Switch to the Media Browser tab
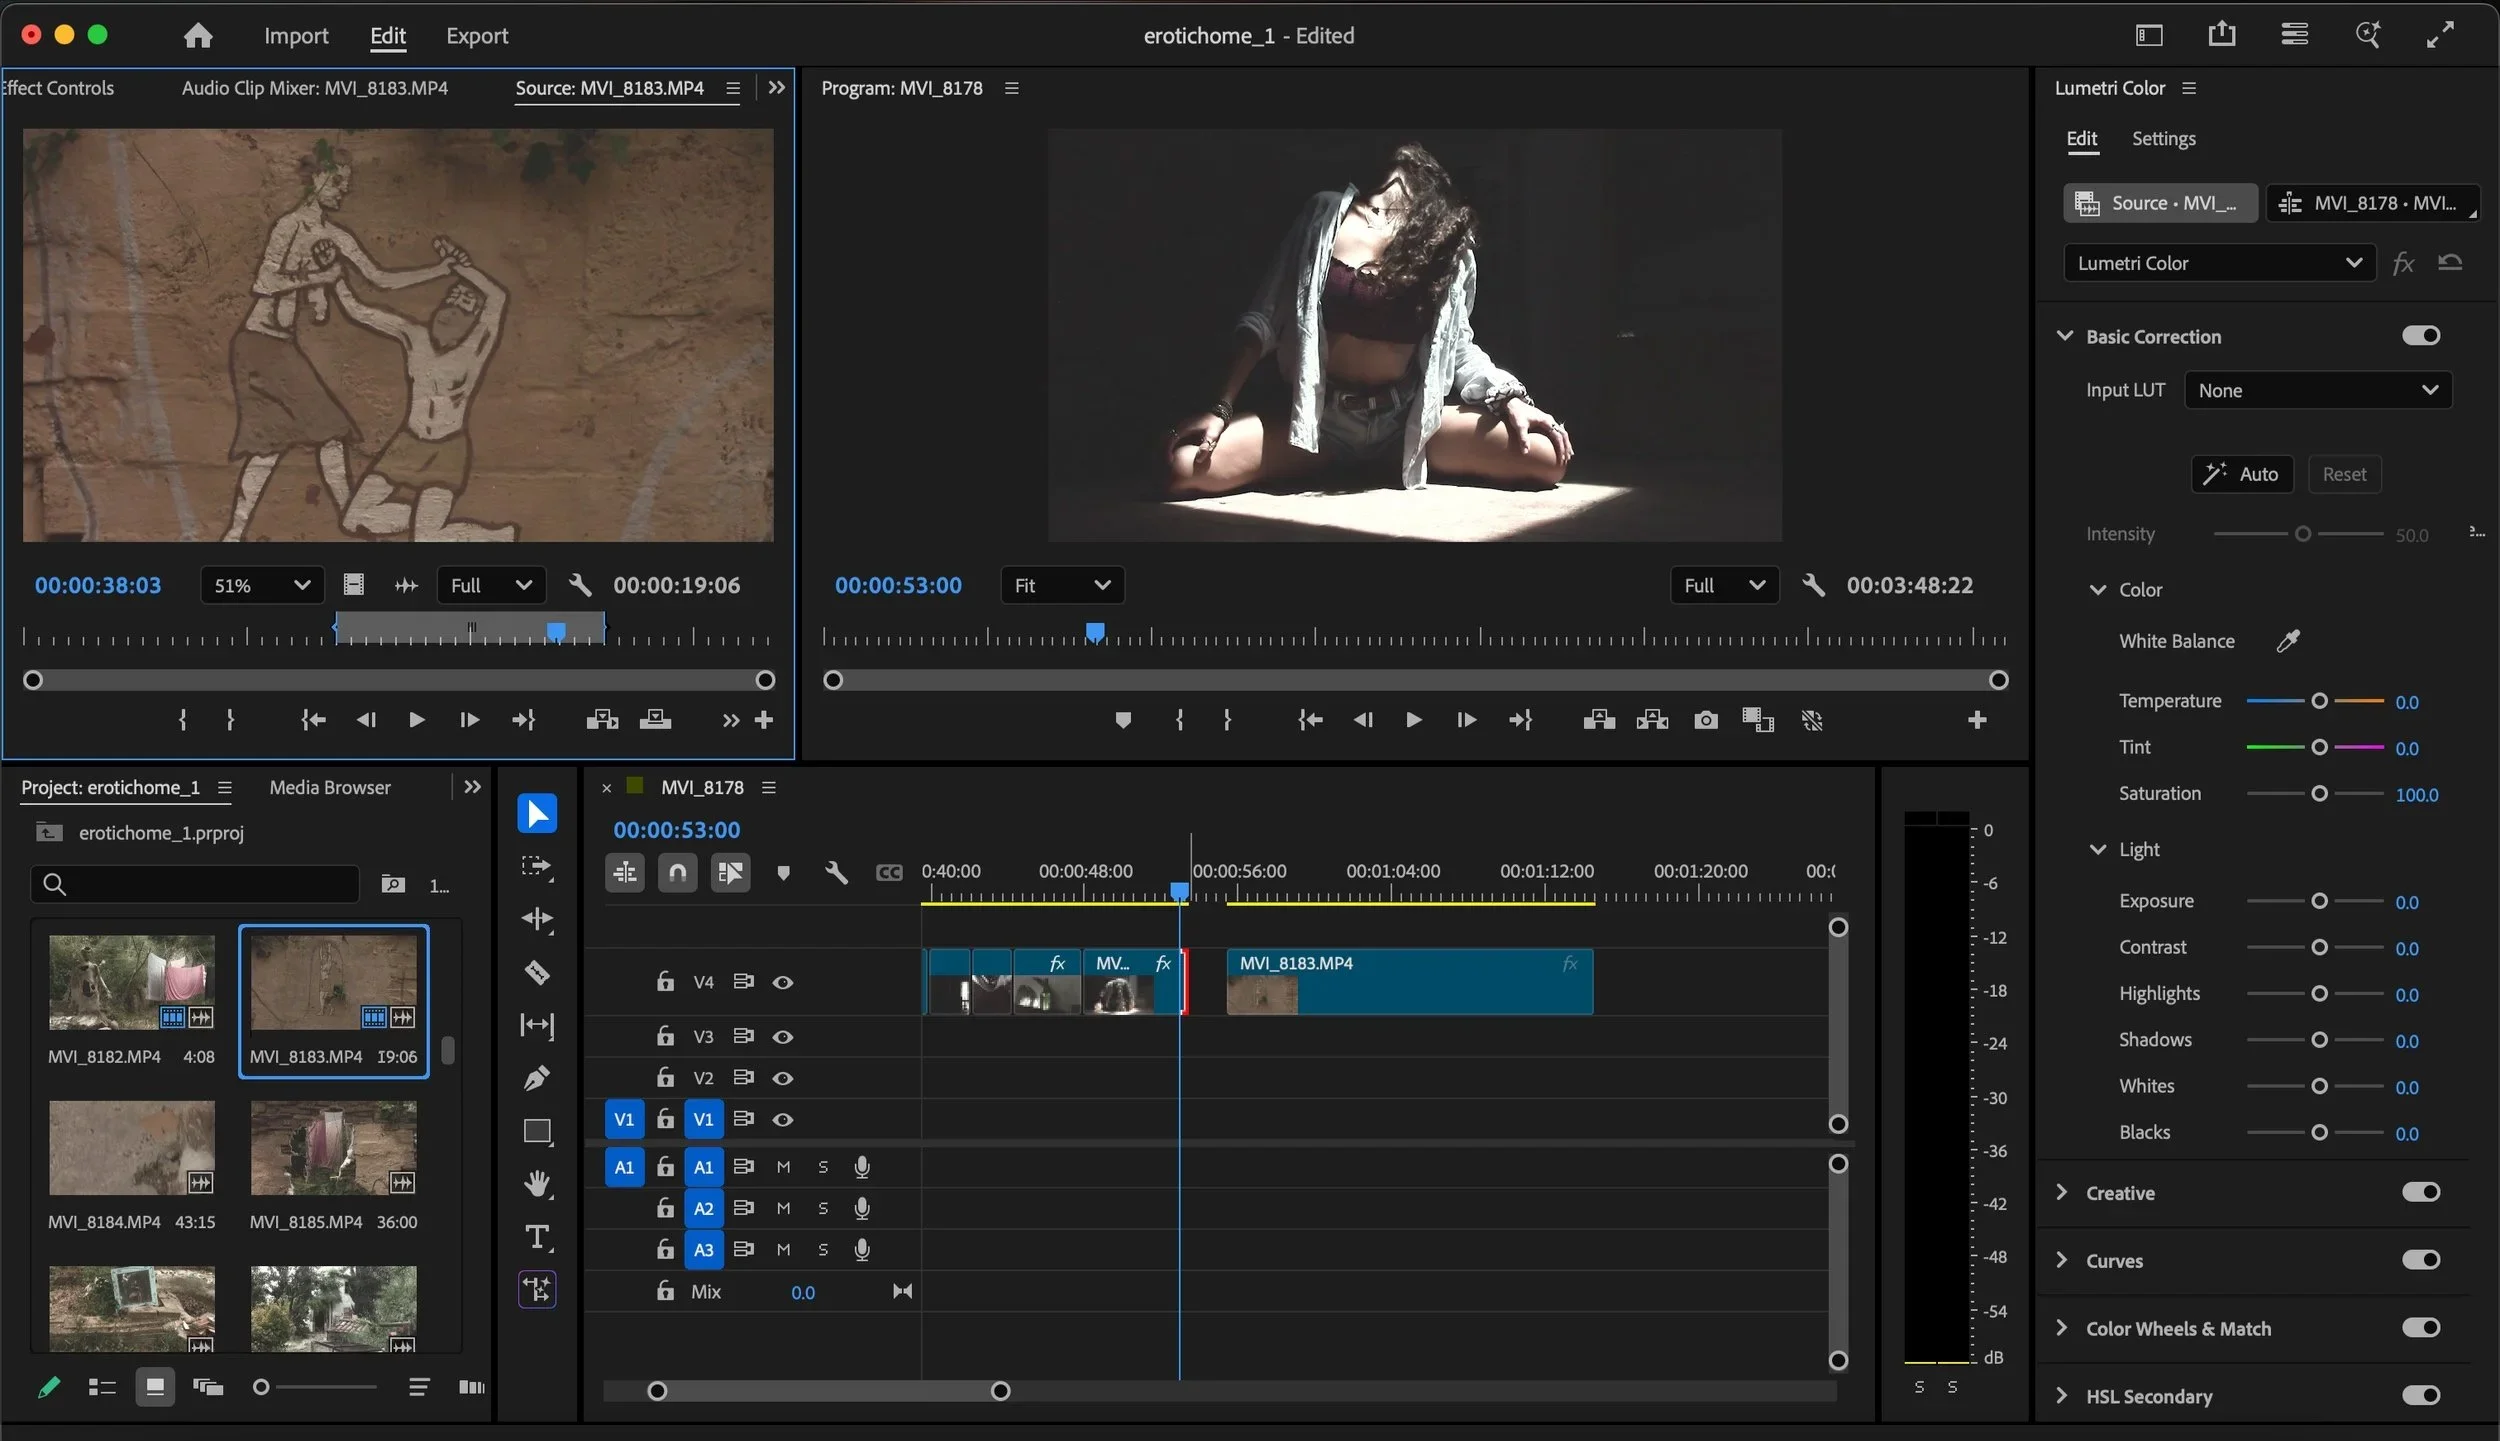The image size is (2500, 1441). tap(330, 788)
